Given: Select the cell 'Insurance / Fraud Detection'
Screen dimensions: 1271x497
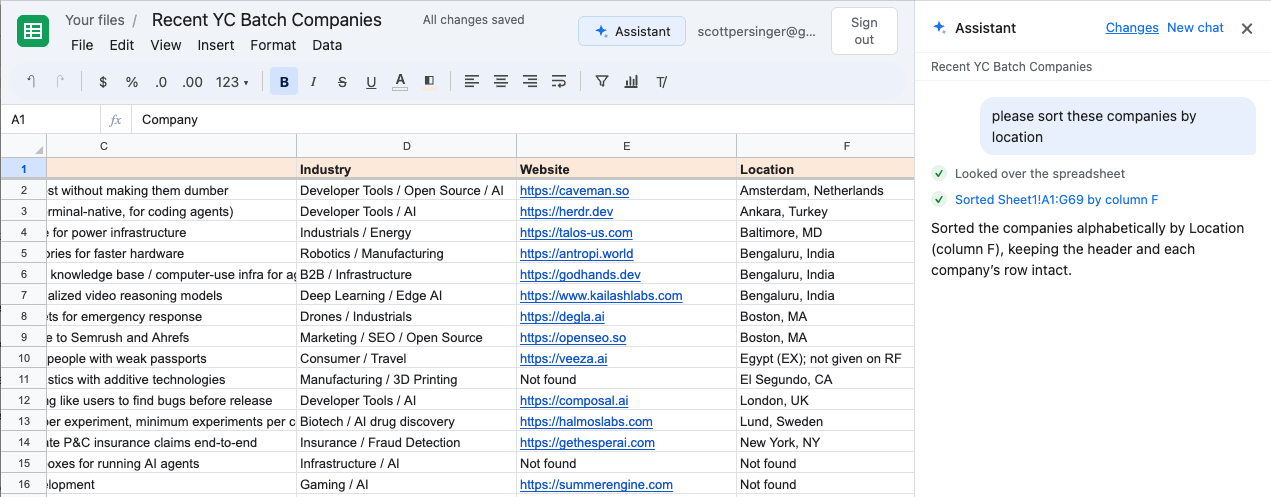Looking at the screenshot, I should (406, 443).
